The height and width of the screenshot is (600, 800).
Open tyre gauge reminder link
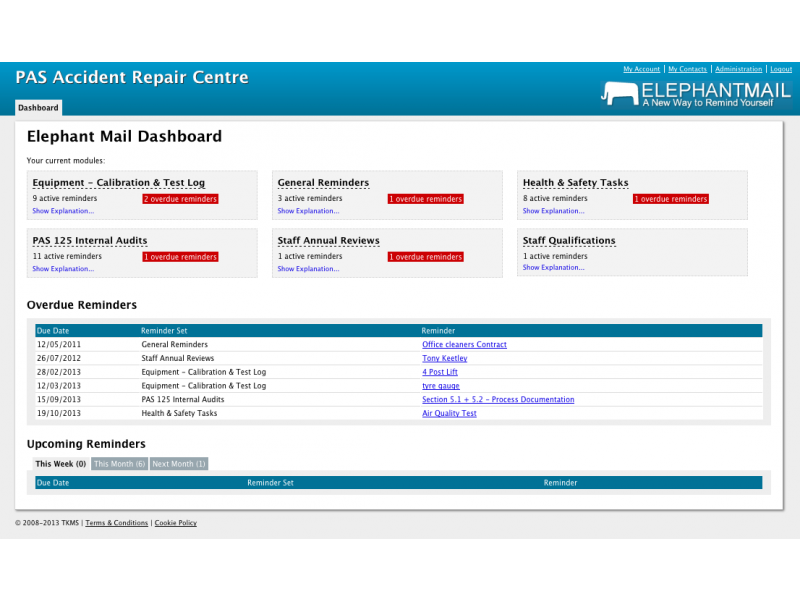click(x=441, y=386)
